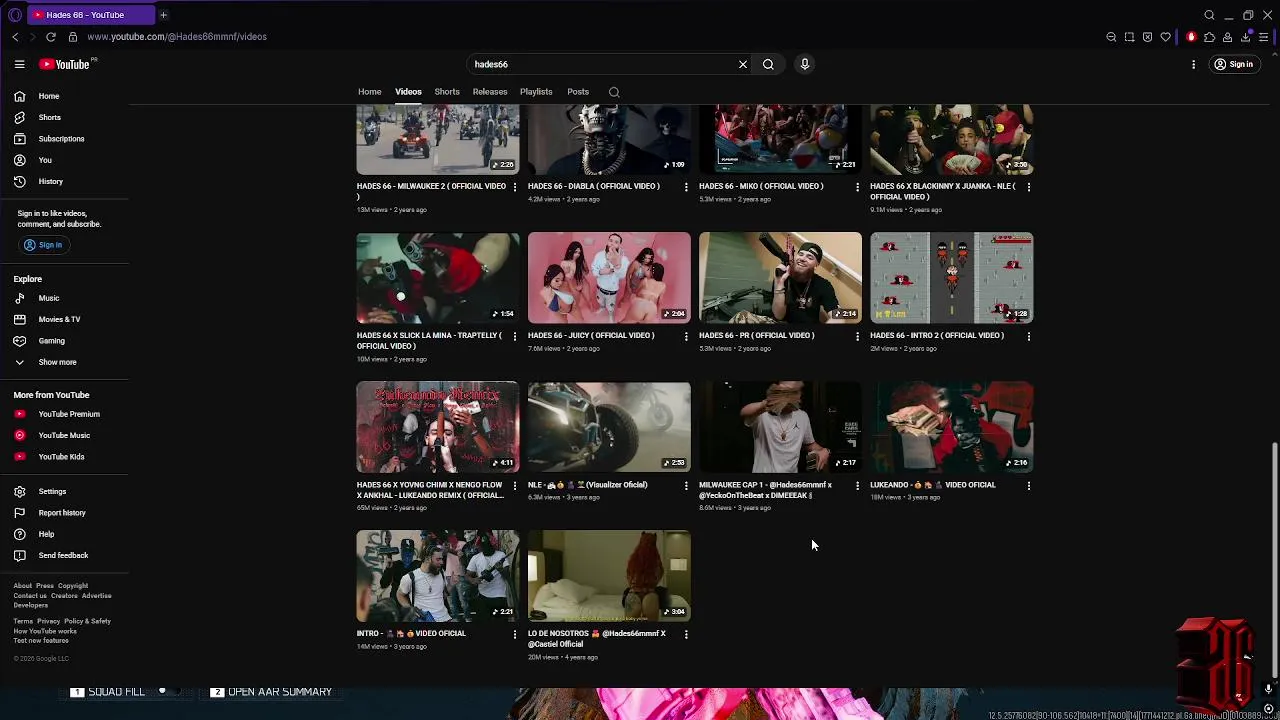Open HADES 66 - PR video title
This screenshot has width=1280, height=720.
click(757, 336)
